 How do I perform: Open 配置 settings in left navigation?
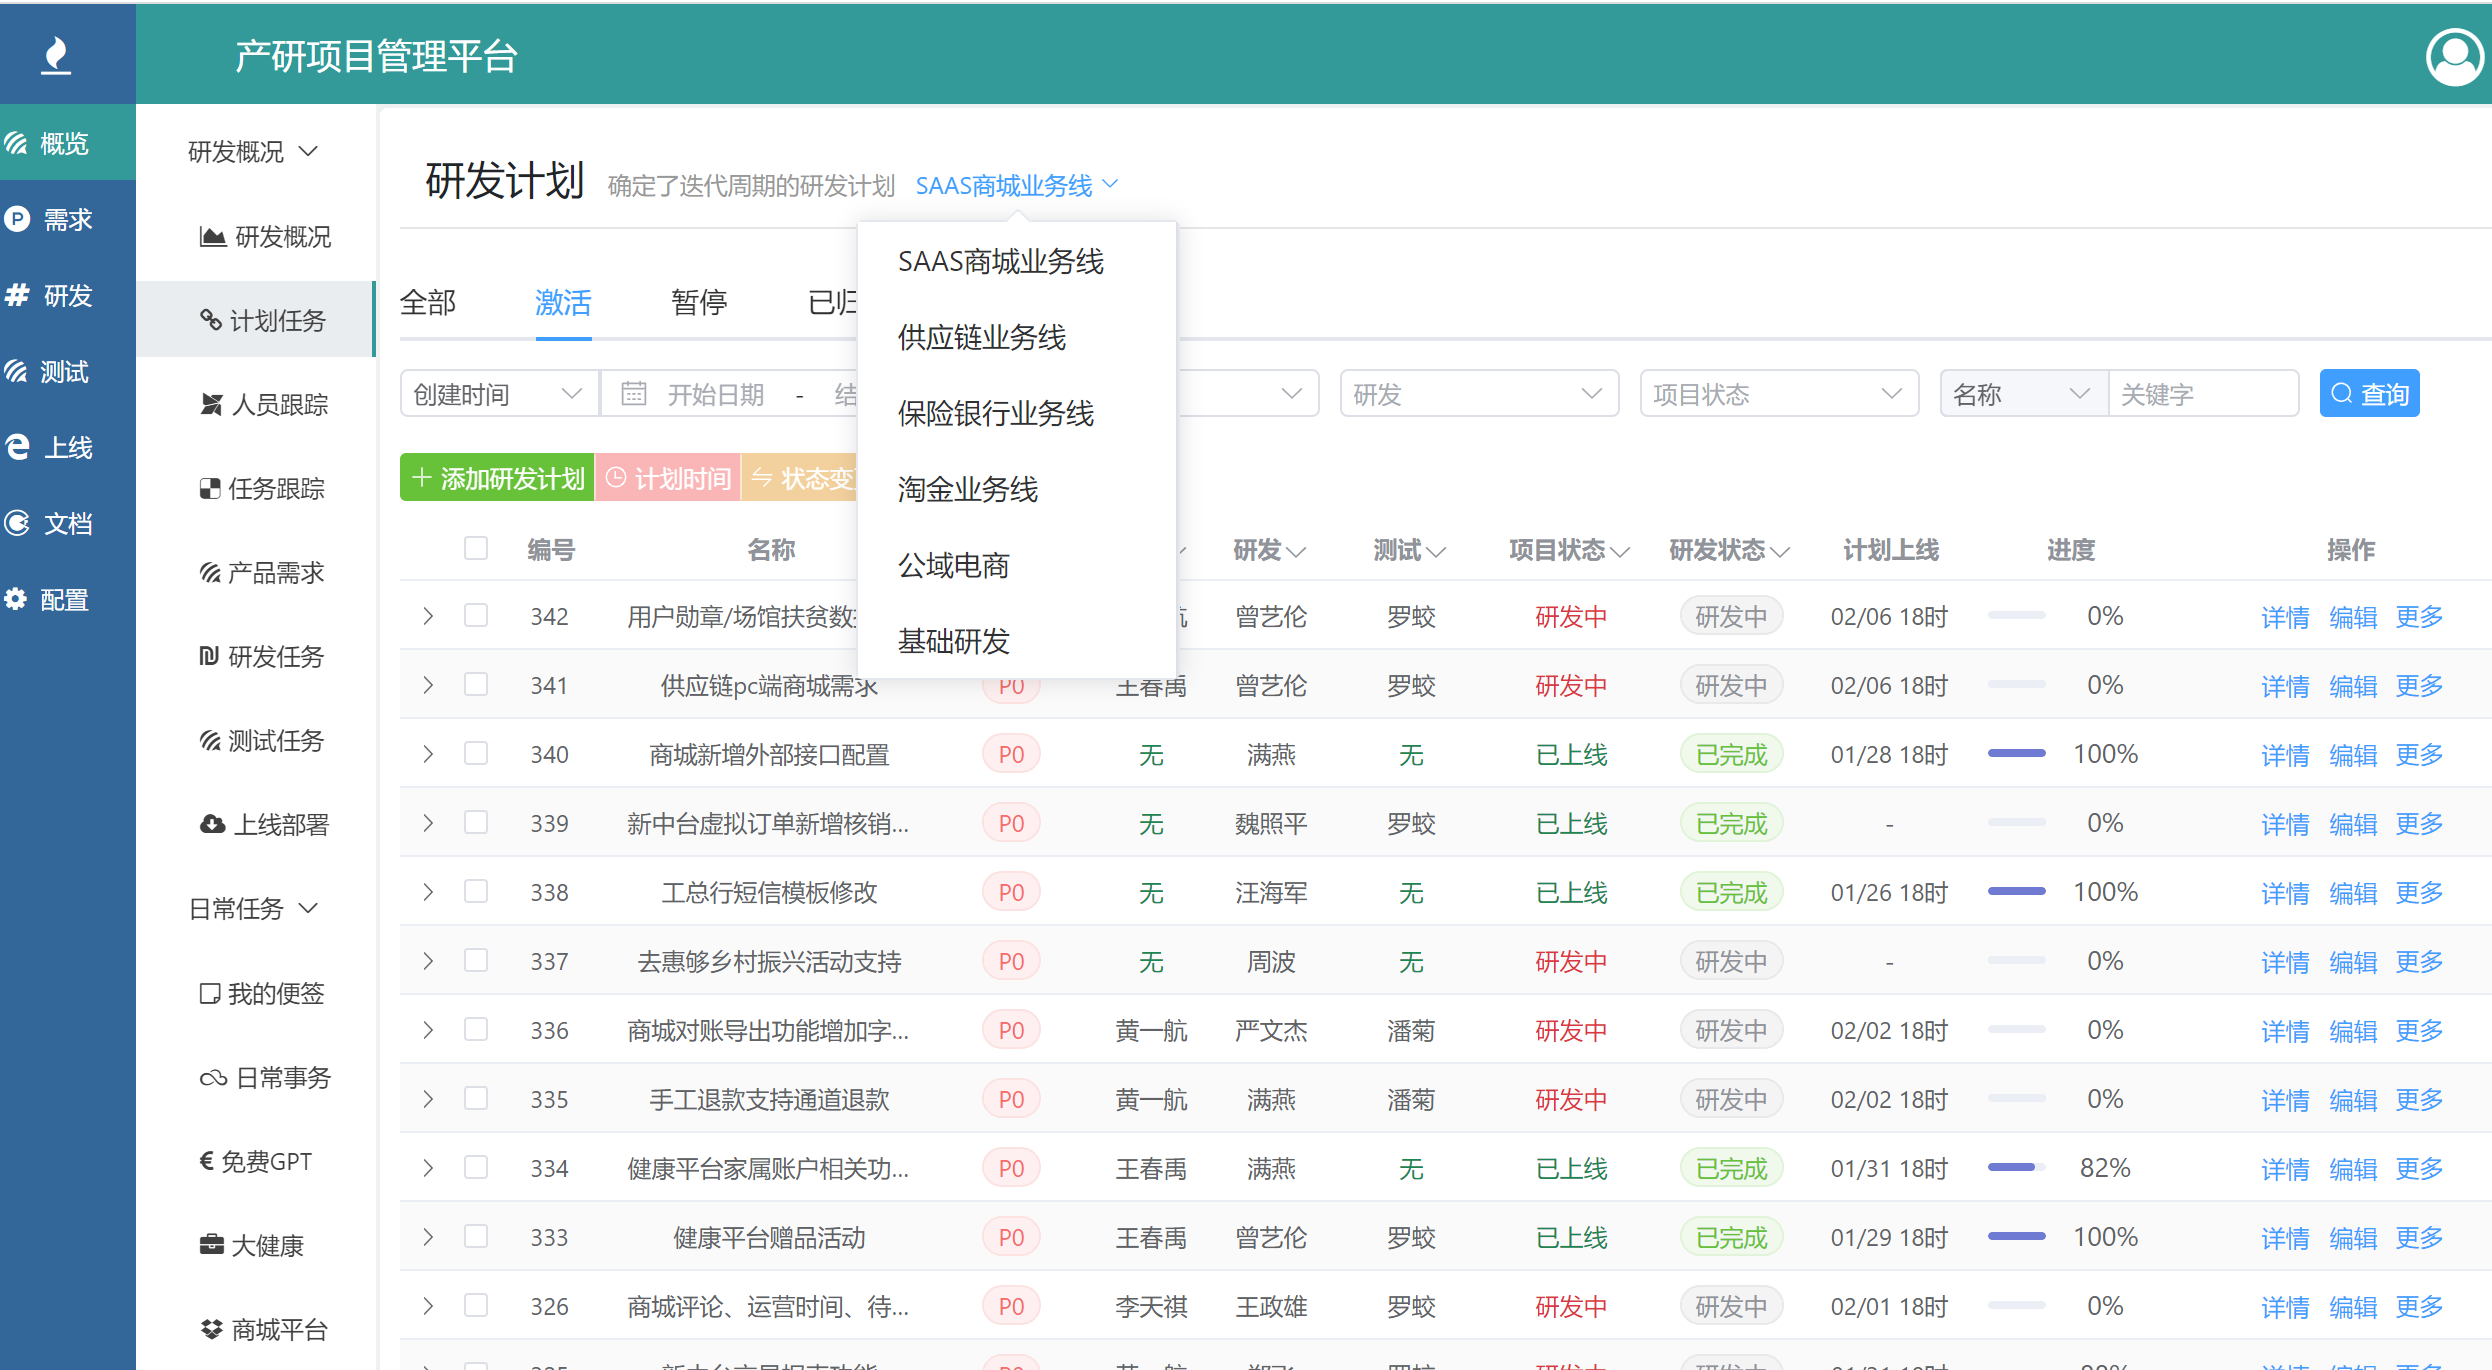(68, 600)
